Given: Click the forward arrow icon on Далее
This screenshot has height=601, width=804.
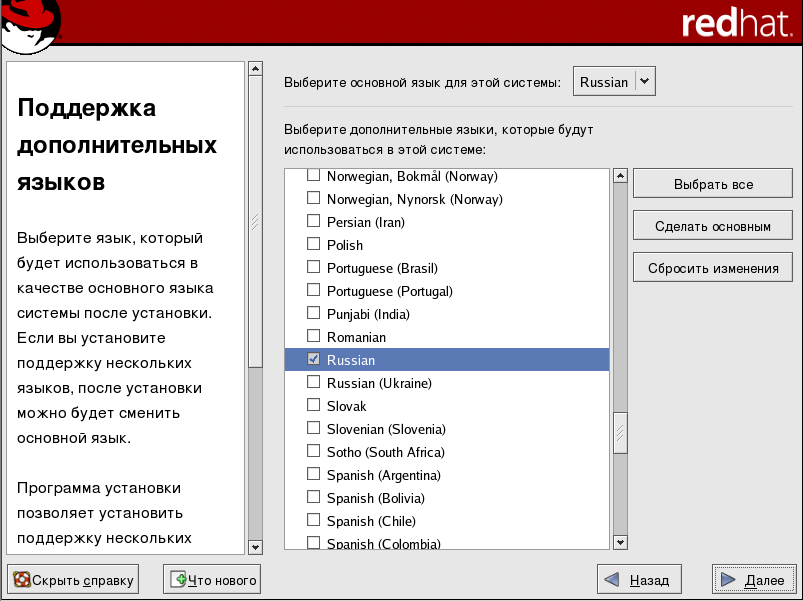Looking at the screenshot, I should pos(729,579).
